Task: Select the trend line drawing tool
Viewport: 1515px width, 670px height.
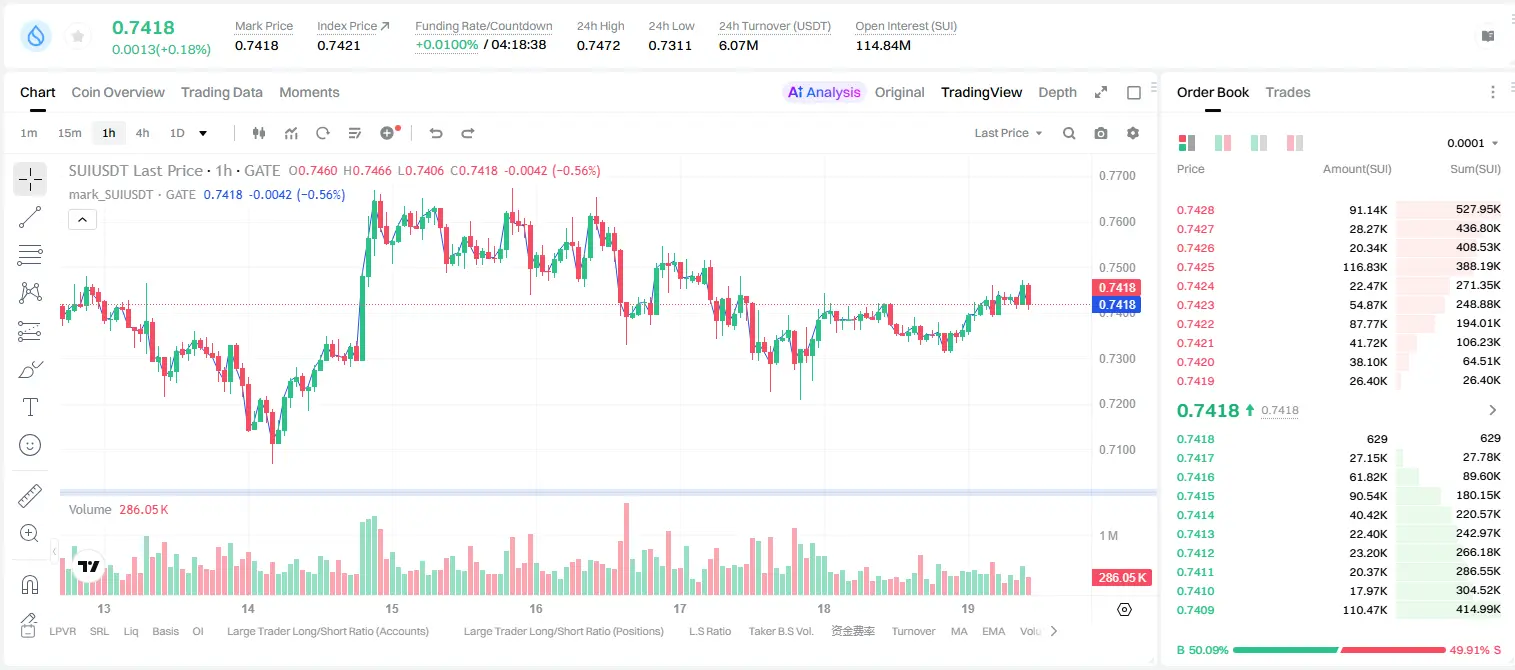Action: pos(30,217)
